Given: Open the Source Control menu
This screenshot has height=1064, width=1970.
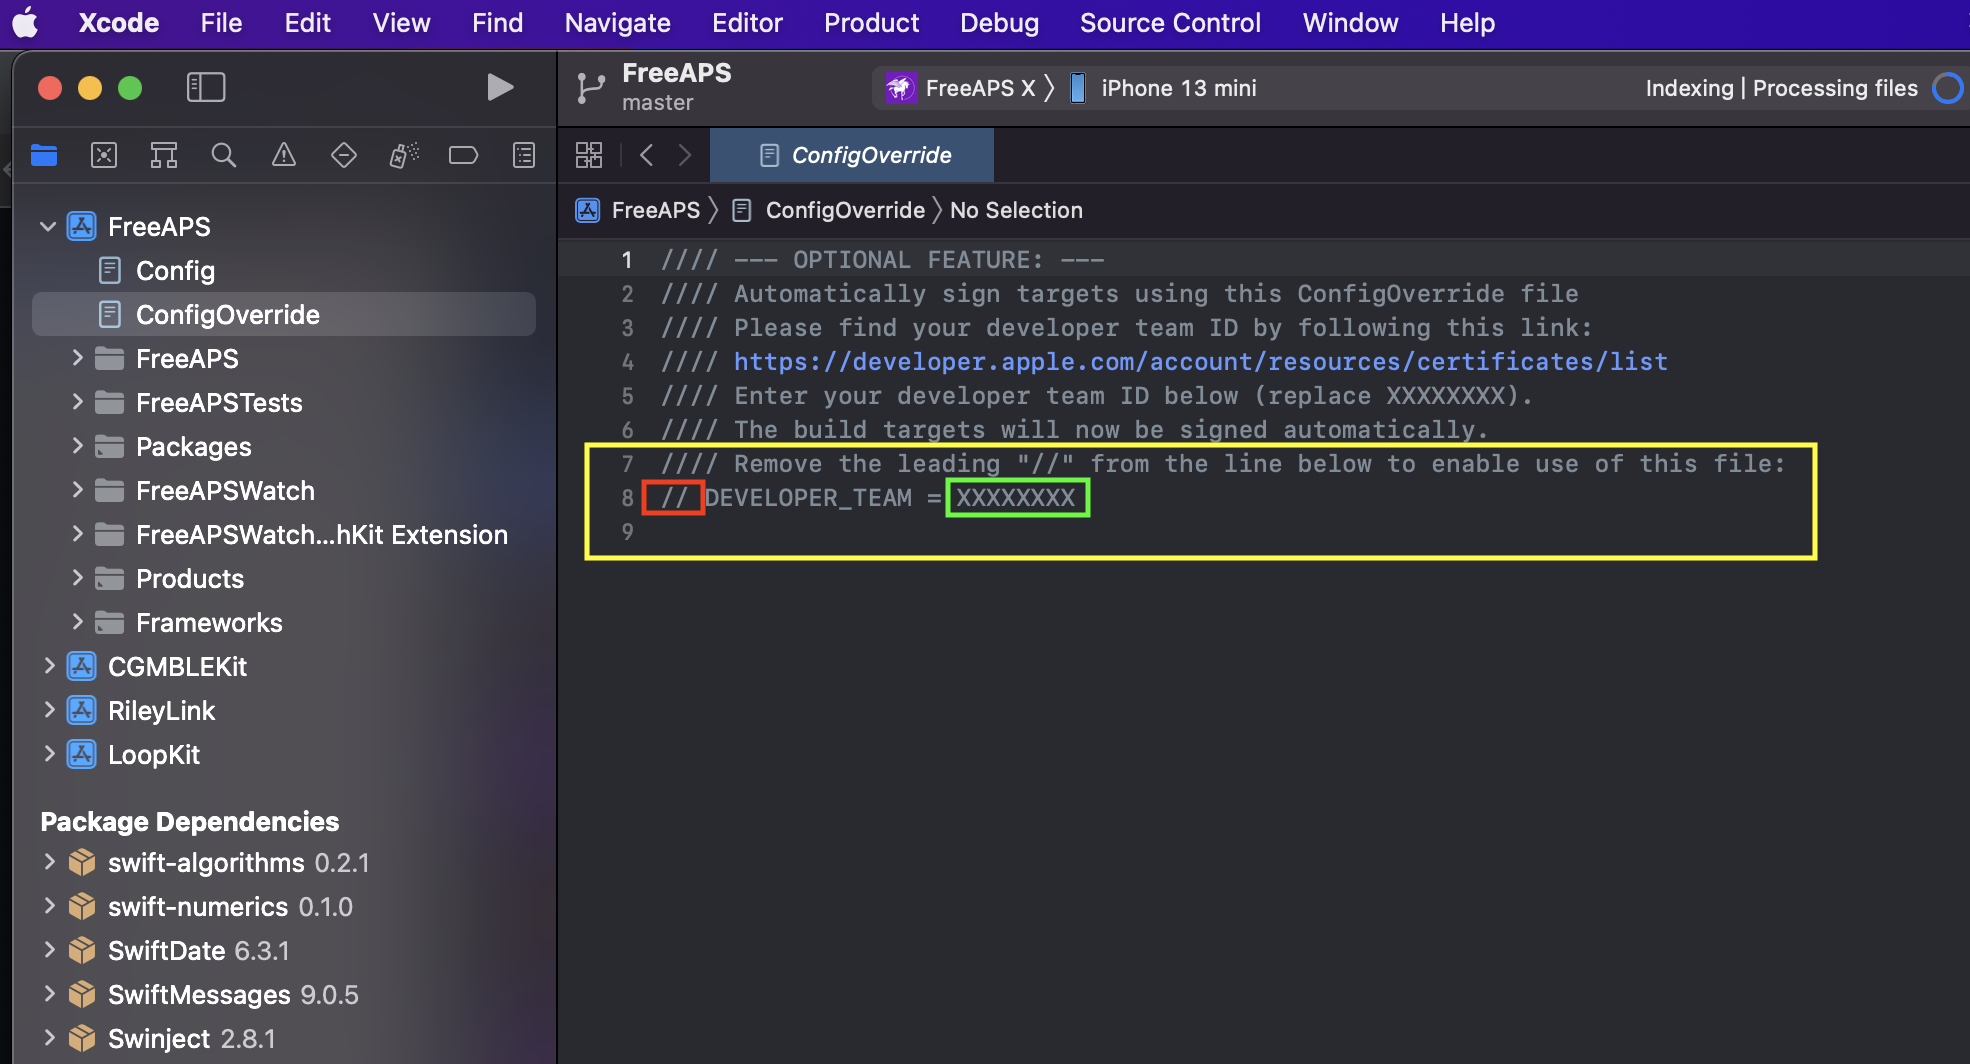Looking at the screenshot, I should [x=1170, y=22].
